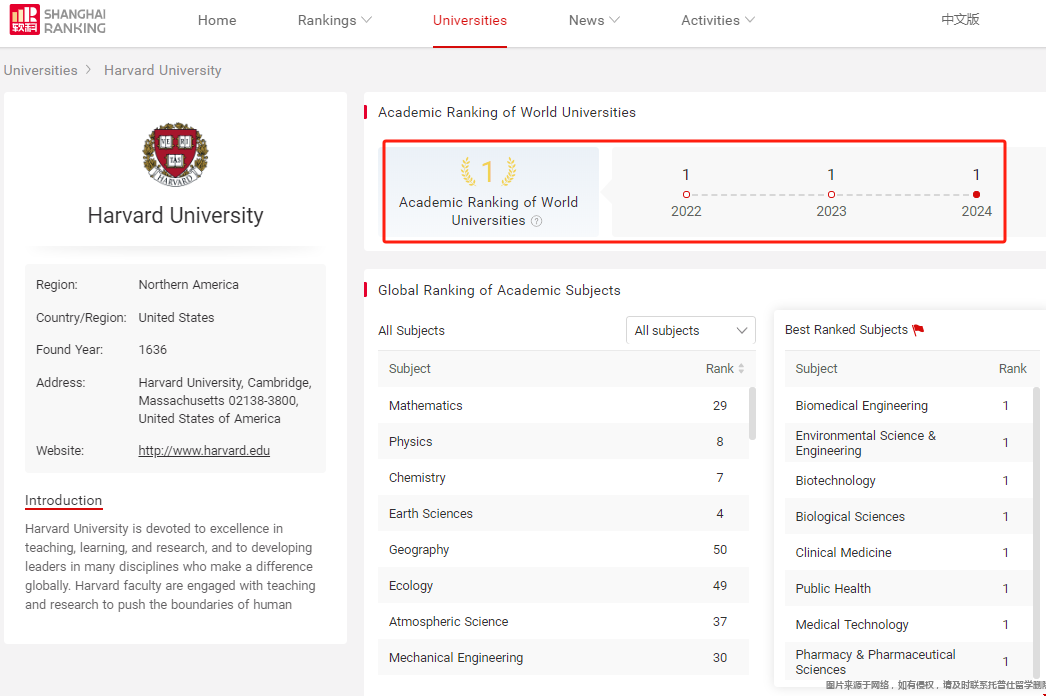Click the Rank header in Best Ranked Subjects
Viewport: 1046px width, 696px height.
(x=1013, y=368)
